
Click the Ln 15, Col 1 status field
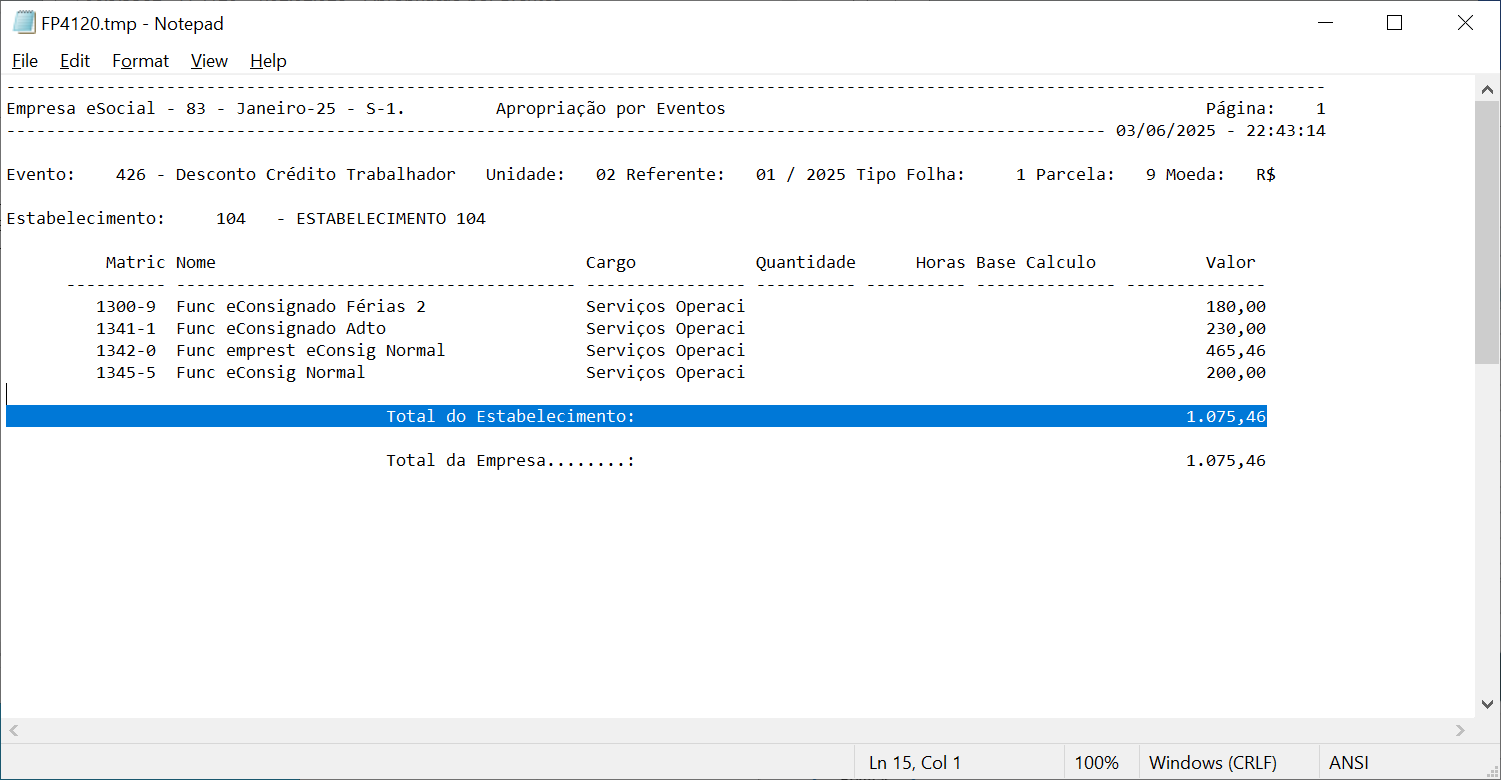coord(914,763)
